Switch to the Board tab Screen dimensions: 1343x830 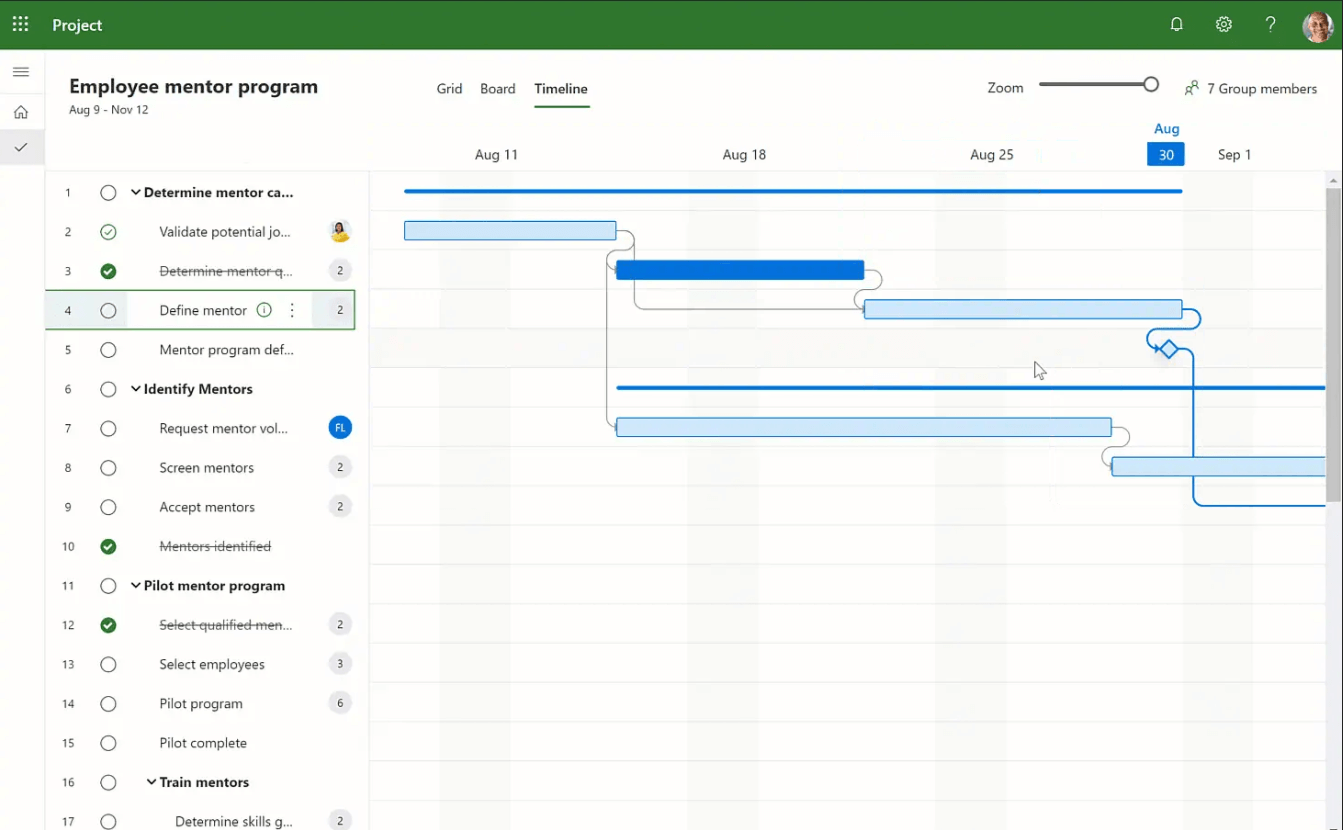tap(497, 88)
